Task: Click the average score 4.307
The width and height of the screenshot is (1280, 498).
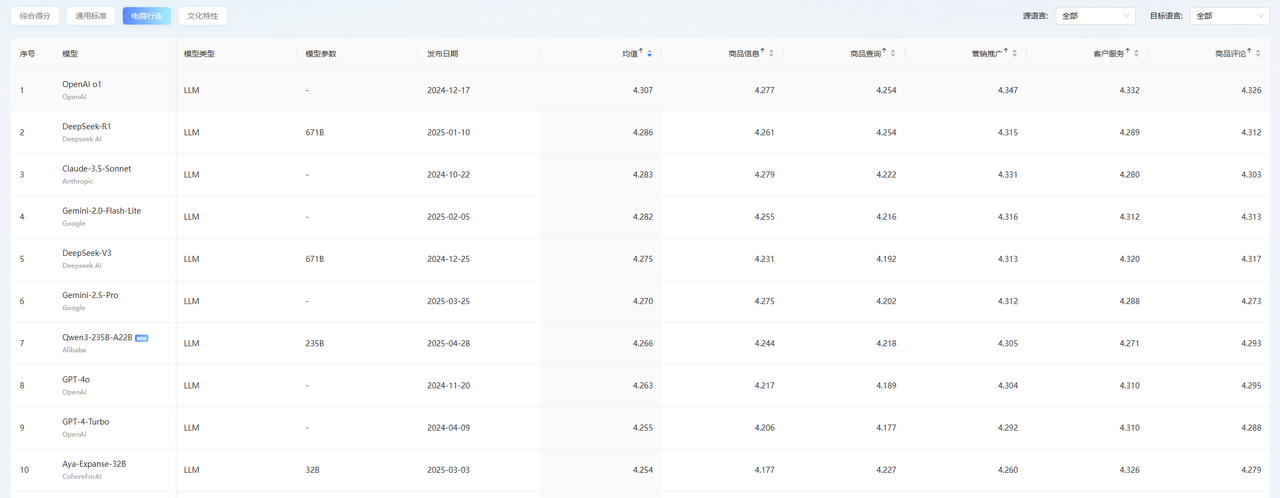Action: pos(643,90)
